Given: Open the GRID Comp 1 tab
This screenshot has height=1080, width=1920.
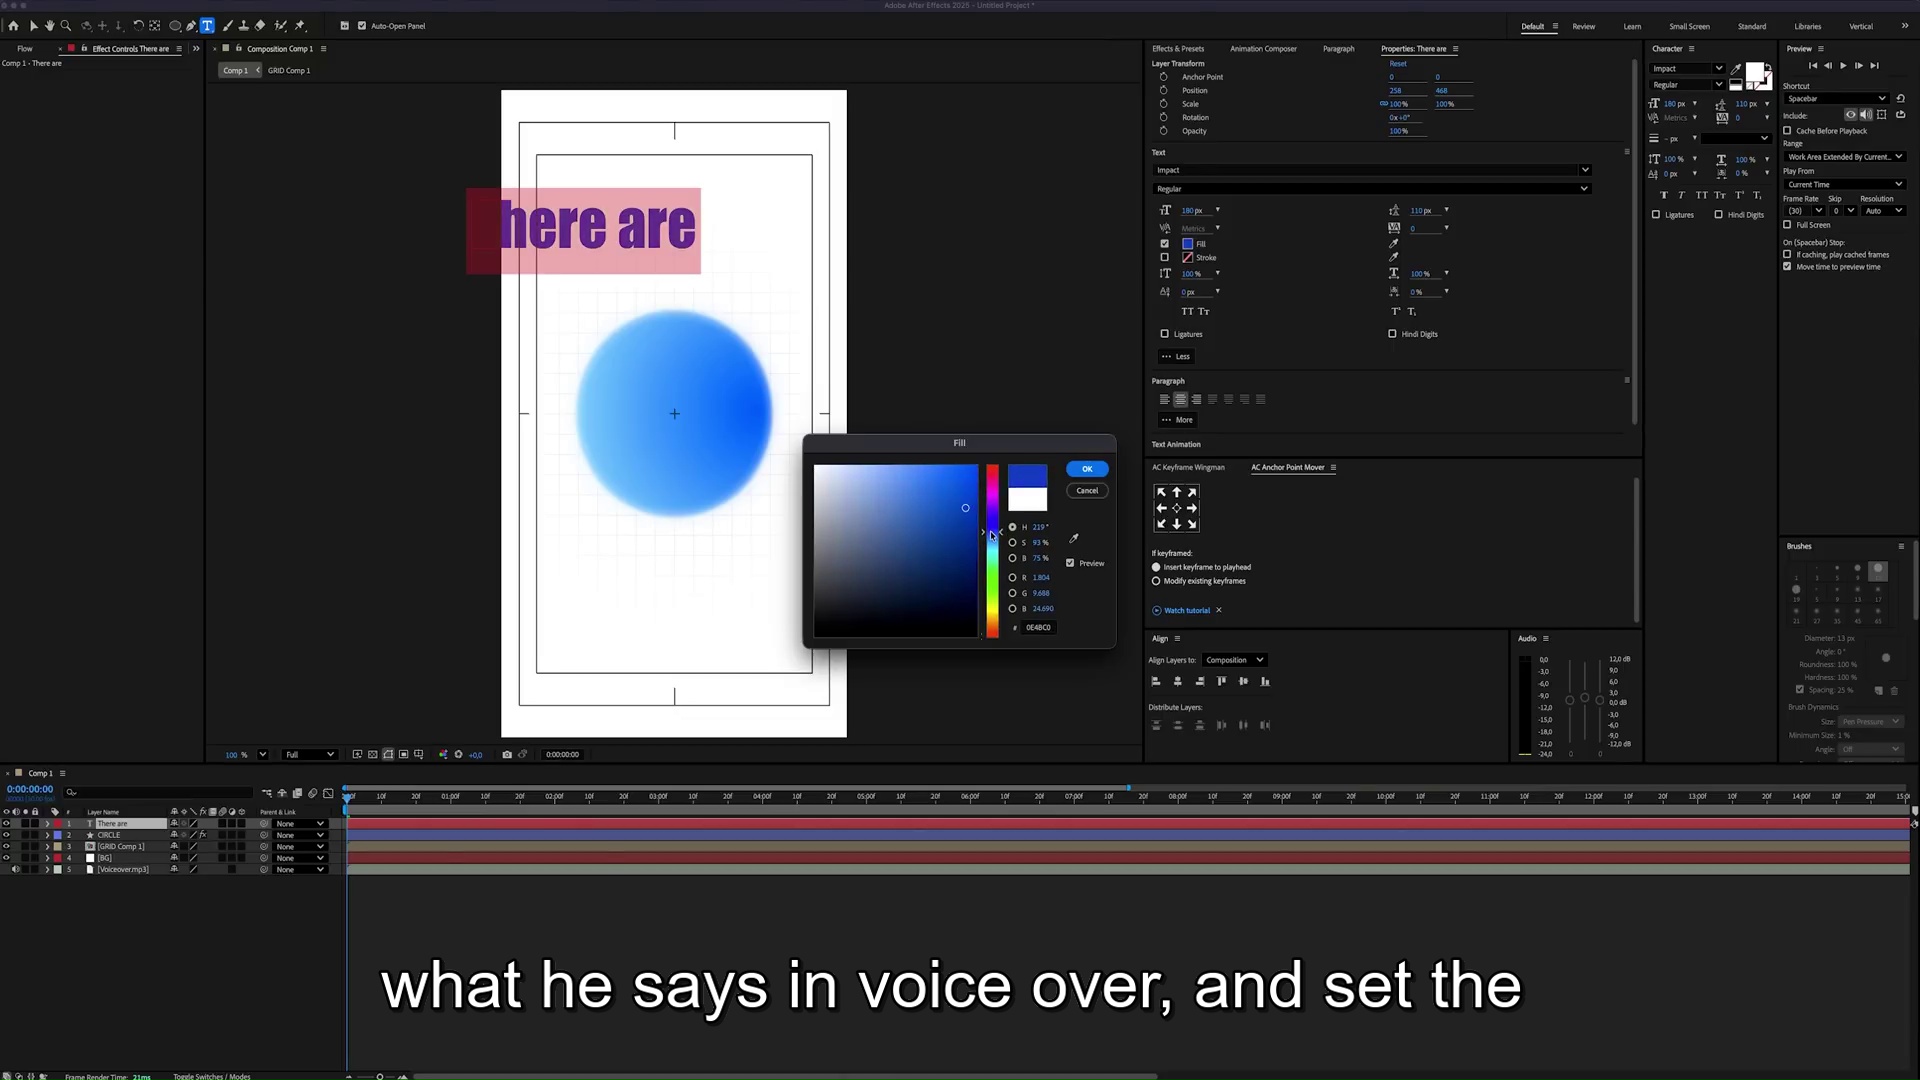Looking at the screenshot, I should (289, 71).
